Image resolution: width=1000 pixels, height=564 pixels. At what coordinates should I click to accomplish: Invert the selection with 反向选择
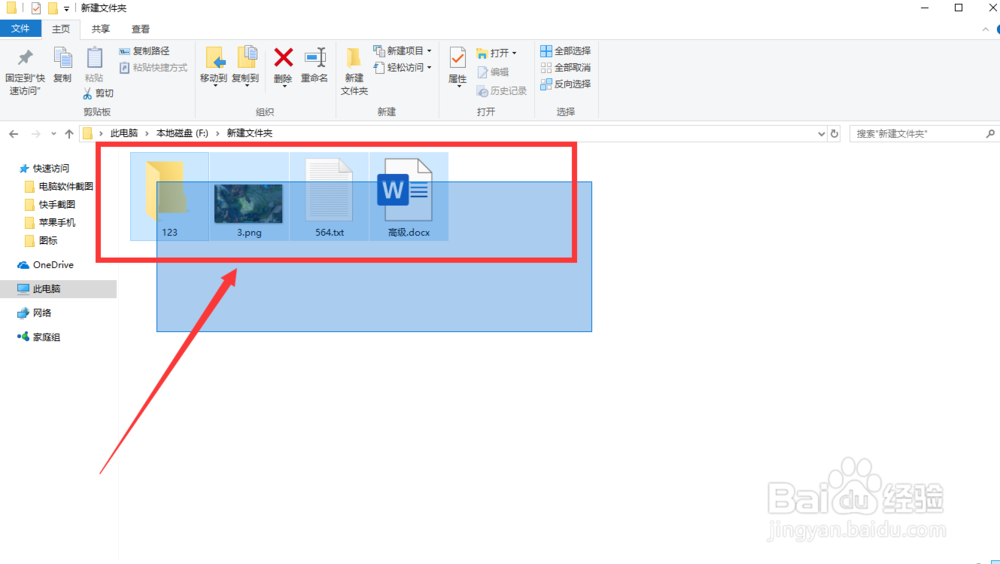click(565, 84)
